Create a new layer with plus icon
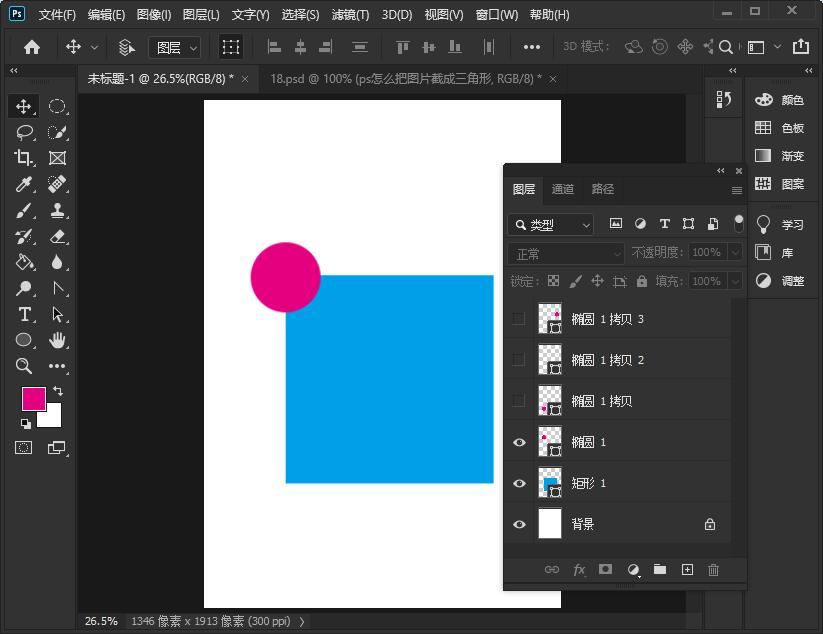The image size is (823, 634). tap(687, 569)
